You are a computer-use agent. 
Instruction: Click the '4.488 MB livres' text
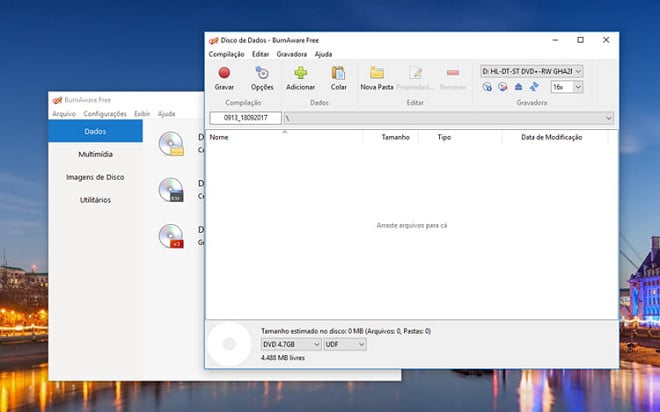[283, 358]
